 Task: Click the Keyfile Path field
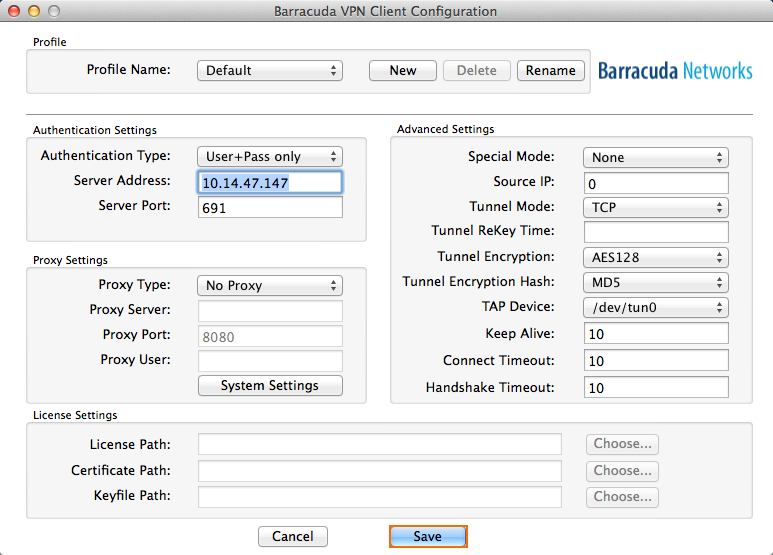[380, 497]
